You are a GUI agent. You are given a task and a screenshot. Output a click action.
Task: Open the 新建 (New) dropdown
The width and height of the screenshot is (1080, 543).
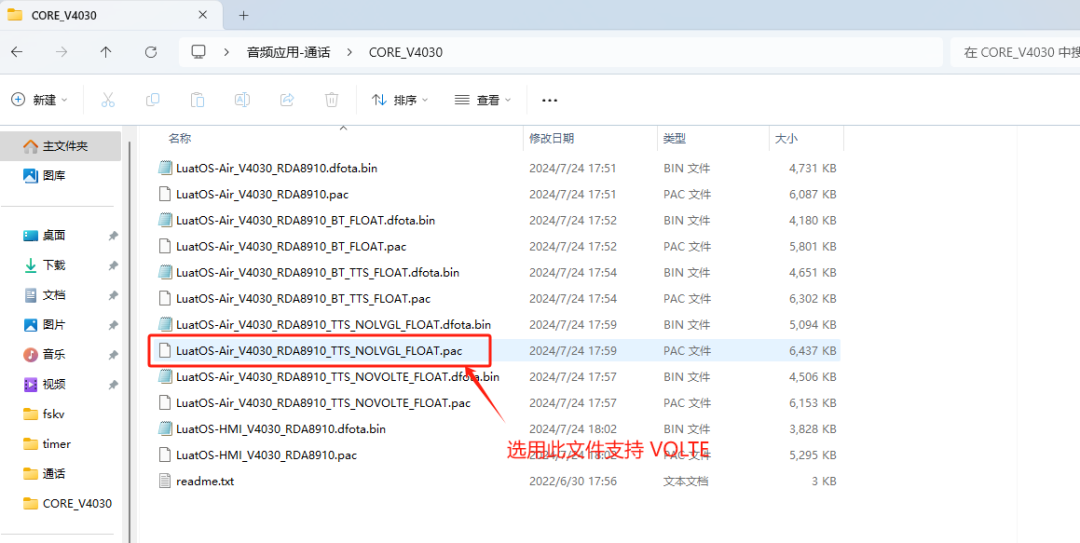click(40, 100)
